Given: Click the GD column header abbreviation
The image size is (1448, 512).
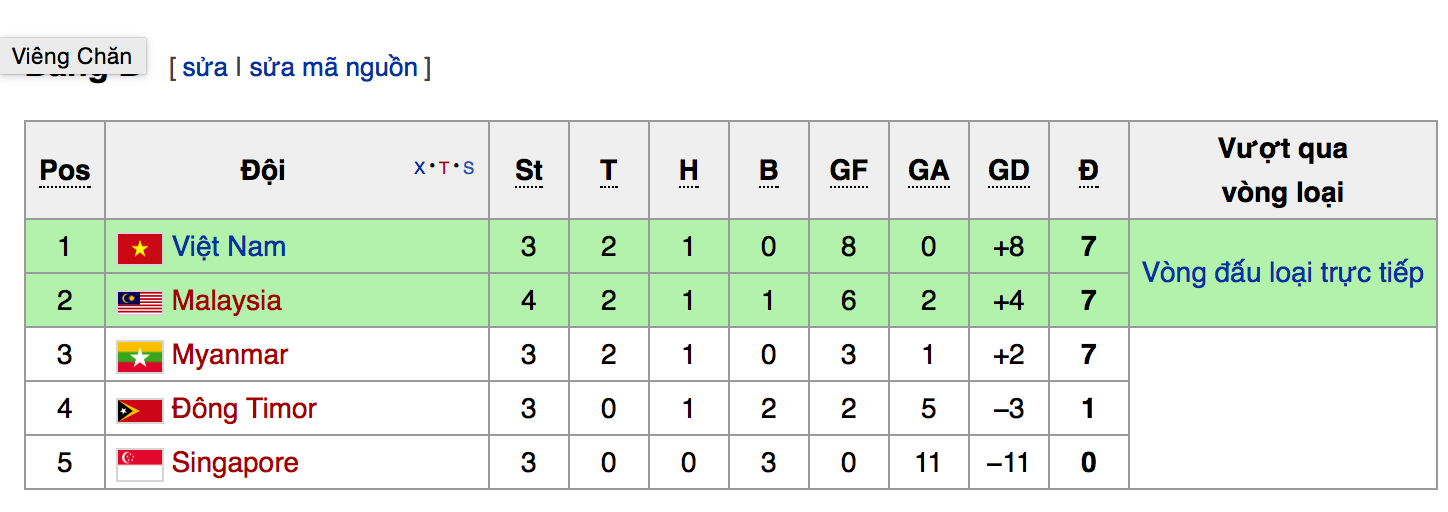Looking at the screenshot, I should 1008,171.
